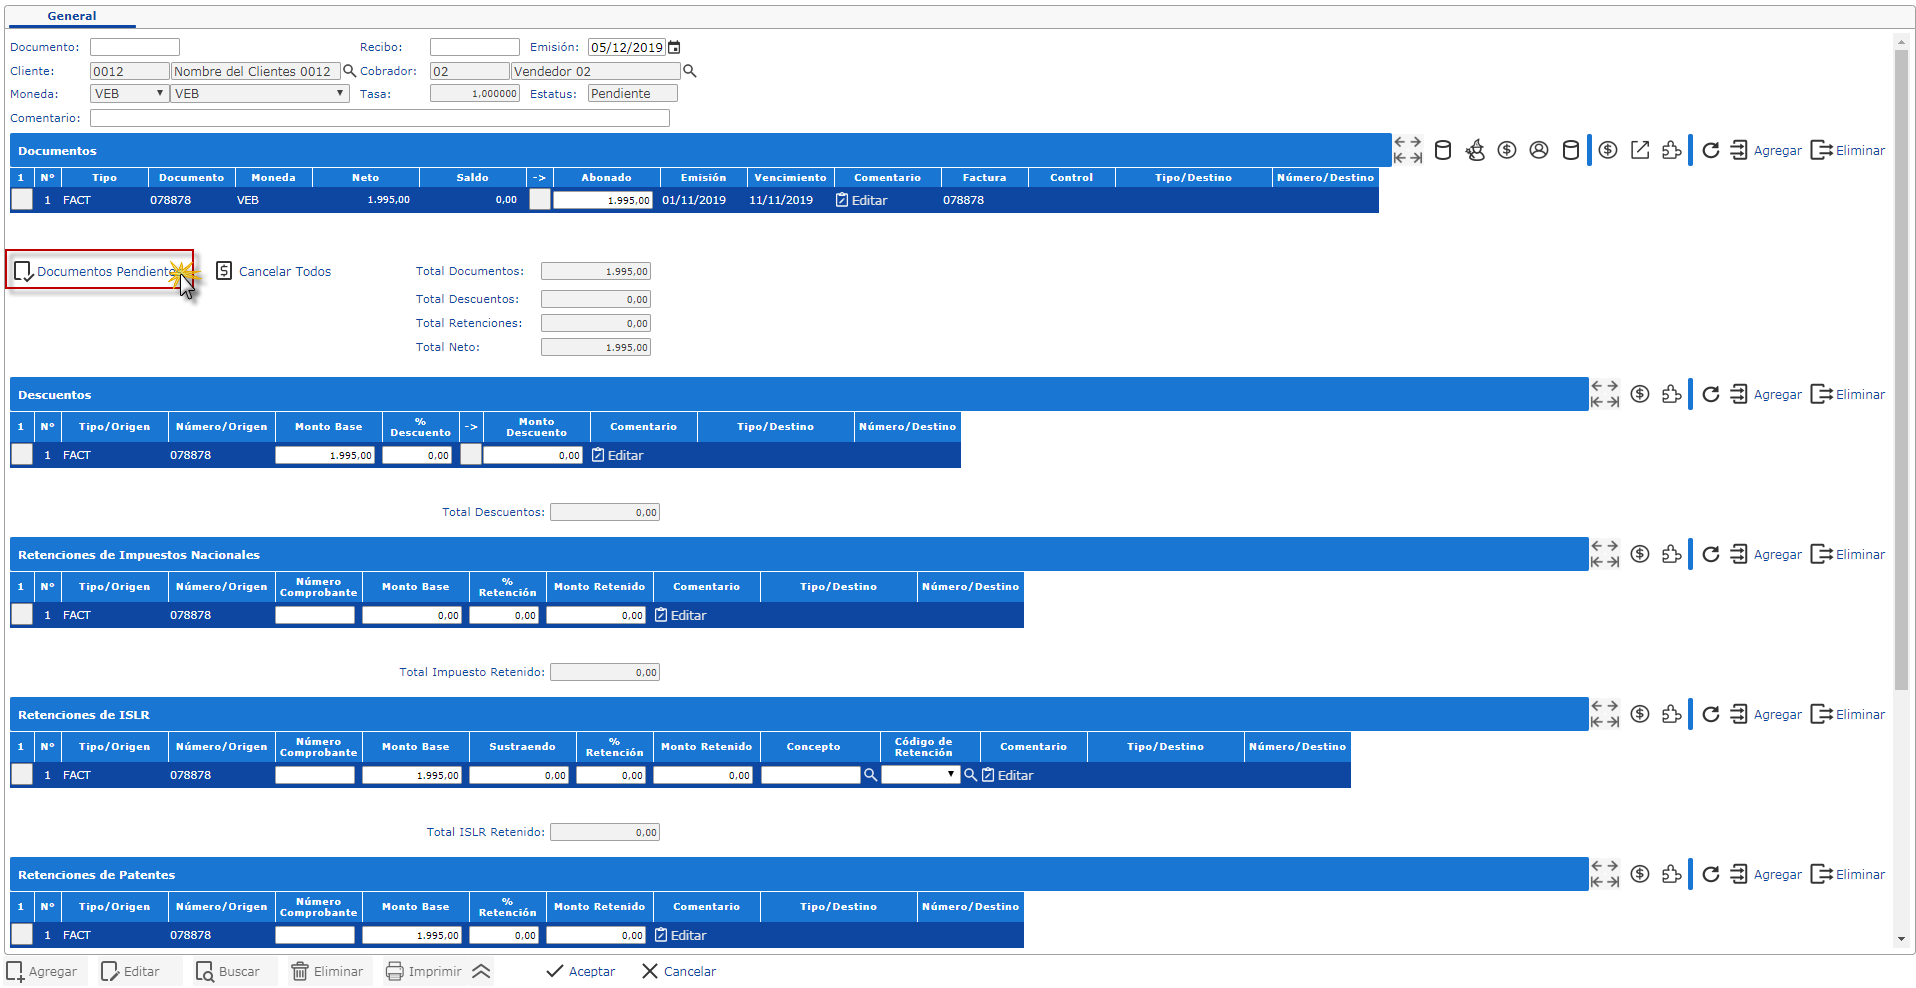Select row checkbox in Retenciones de Impuestos Nacionales

click(22, 615)
